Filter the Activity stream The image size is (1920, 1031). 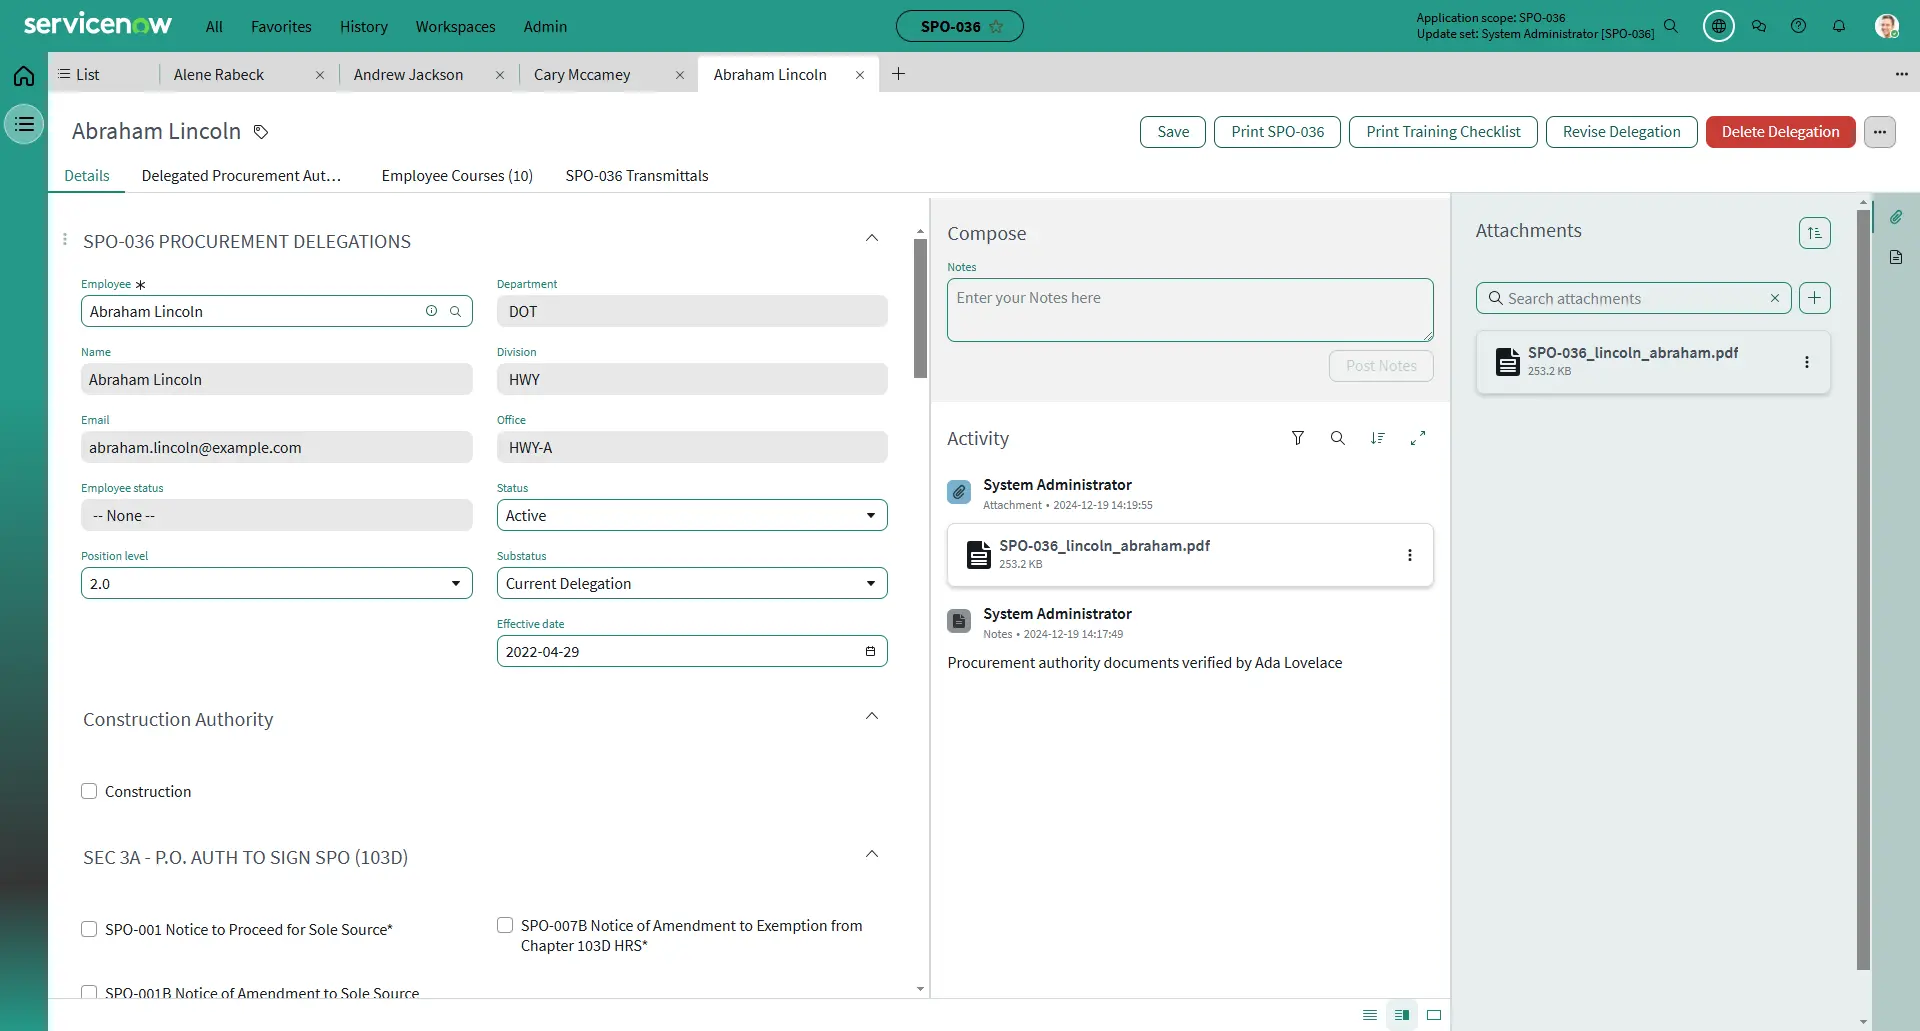click(x=1297, y=438)
